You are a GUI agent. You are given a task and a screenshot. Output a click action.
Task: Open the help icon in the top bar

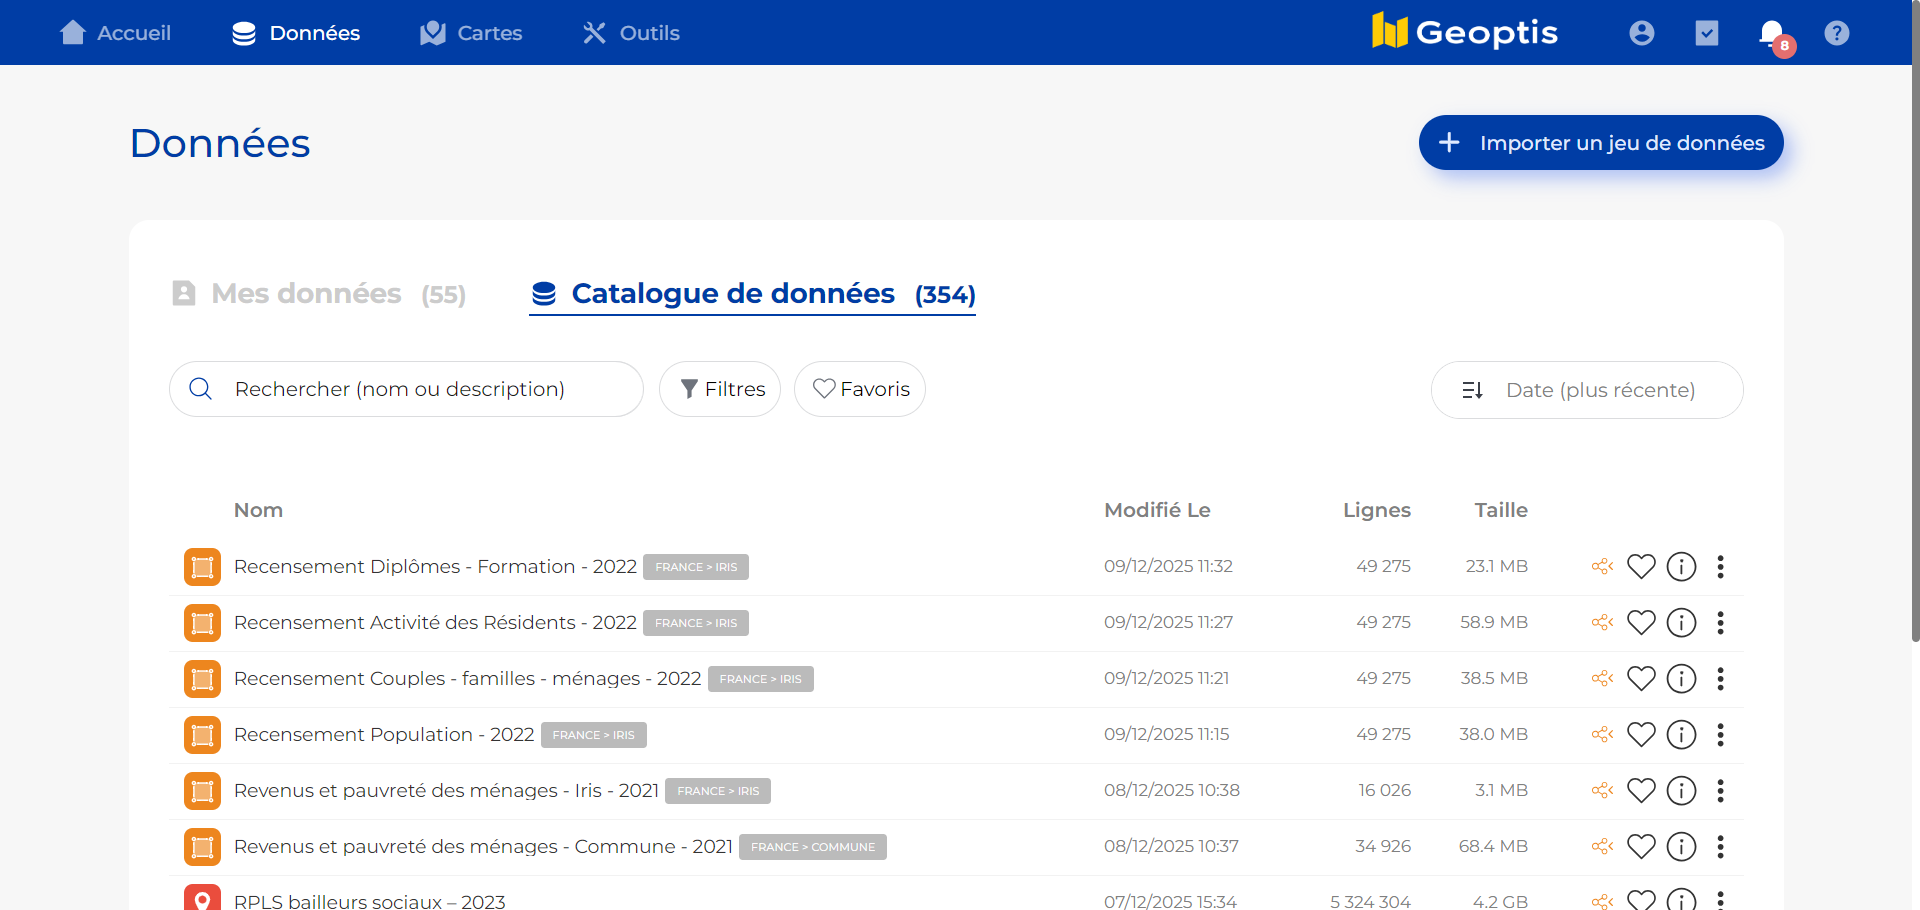coord(1838,32)
